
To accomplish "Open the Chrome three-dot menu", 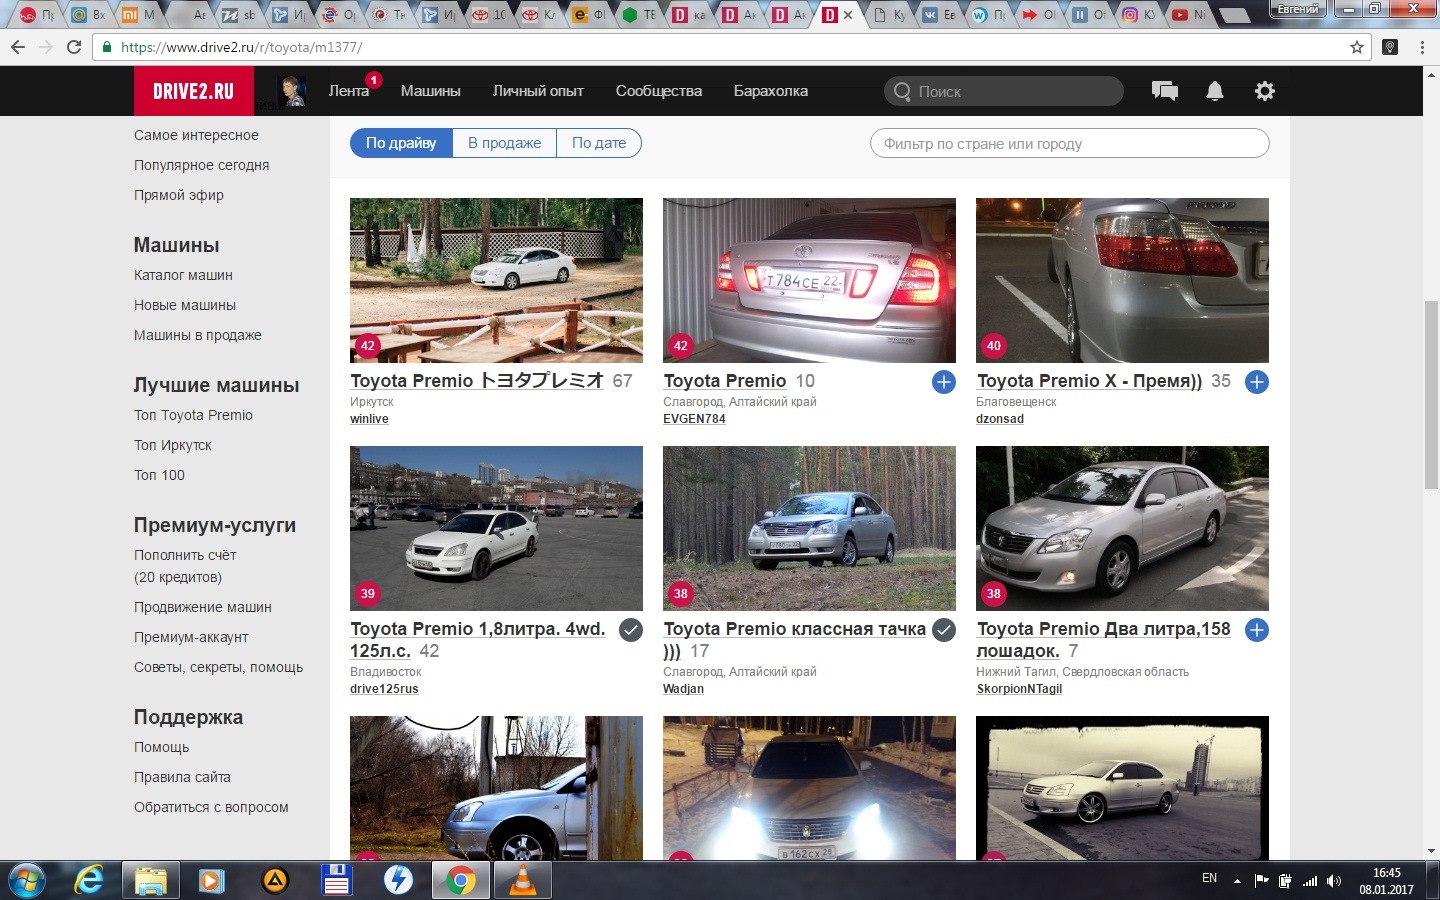I will (1422, 47).
